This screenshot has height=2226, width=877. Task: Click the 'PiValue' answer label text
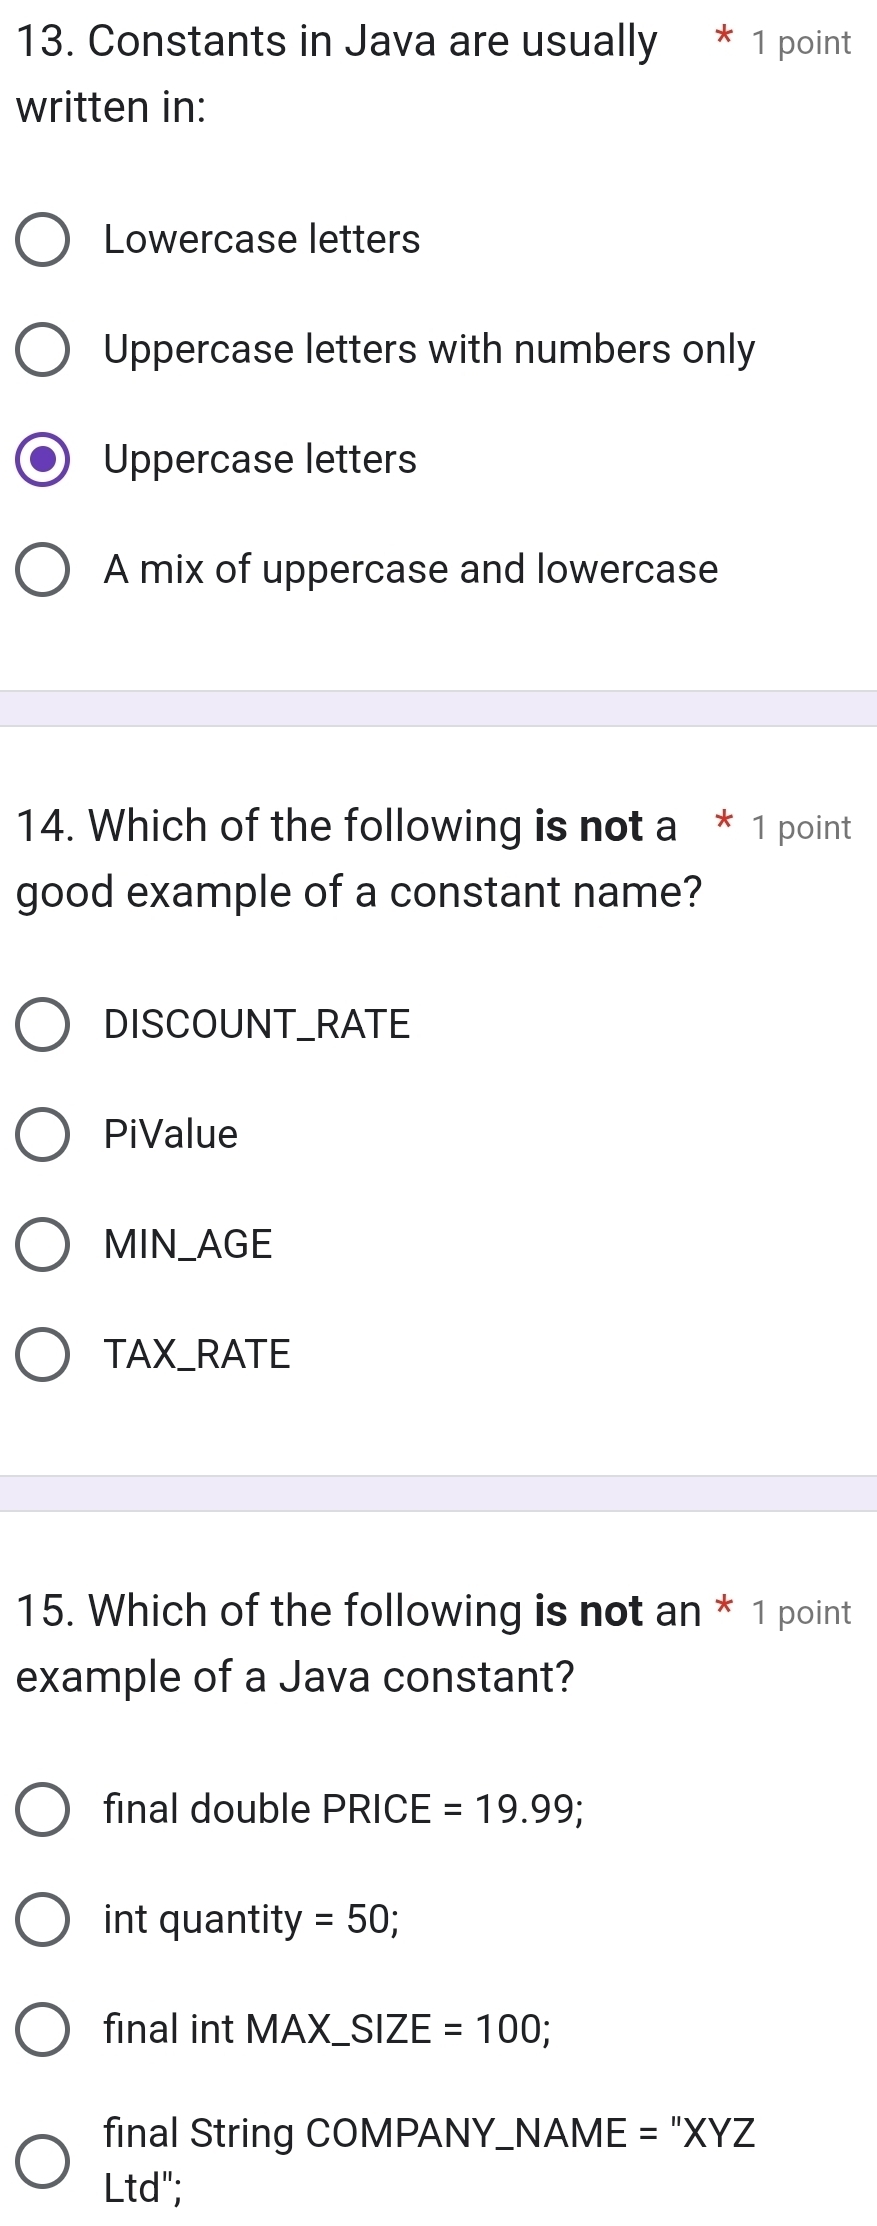tap(171, 1135)
